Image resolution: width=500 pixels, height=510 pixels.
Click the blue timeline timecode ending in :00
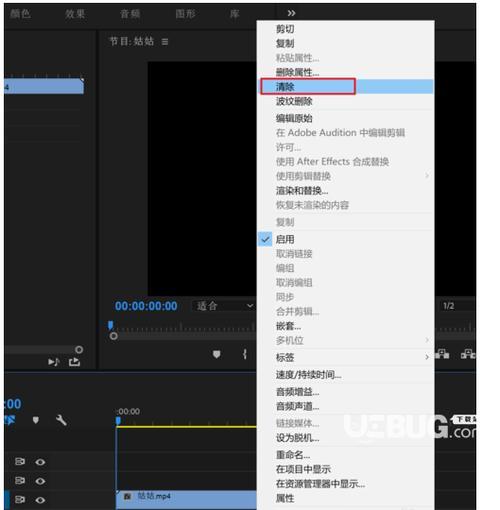click(13, 404)
